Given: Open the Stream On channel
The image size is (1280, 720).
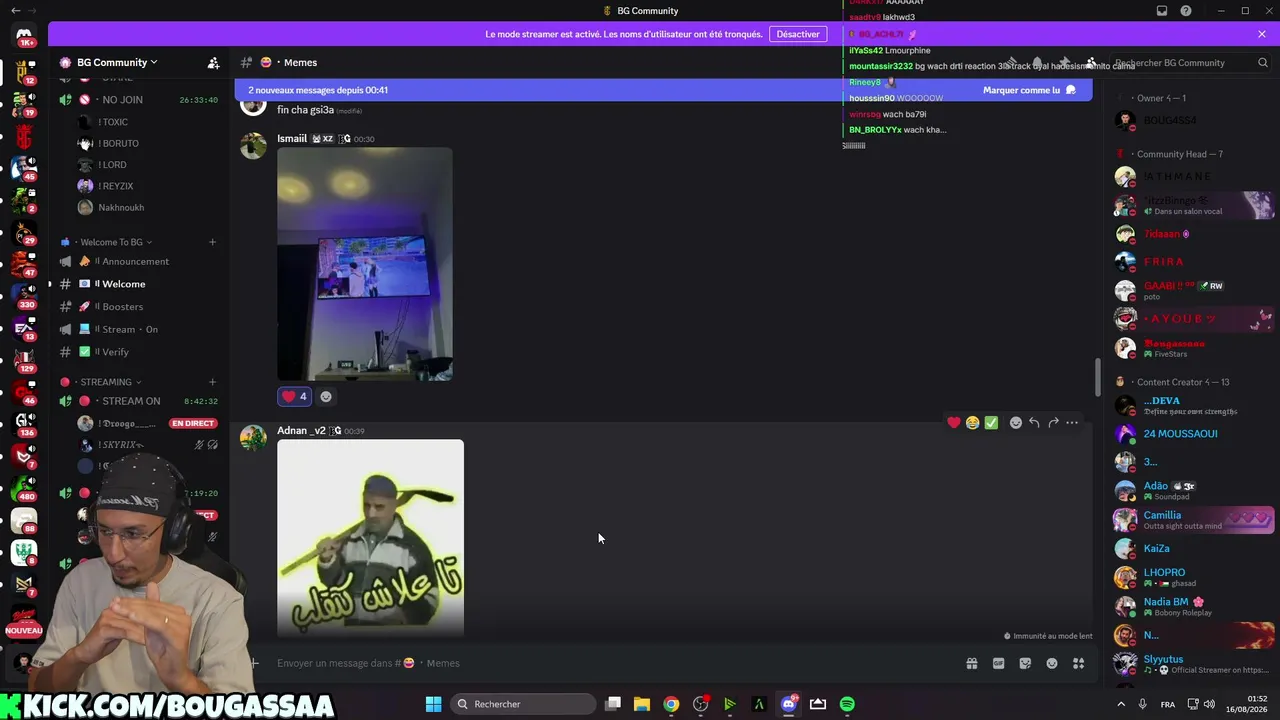Looking at the screenshot, I should [139, 329].
